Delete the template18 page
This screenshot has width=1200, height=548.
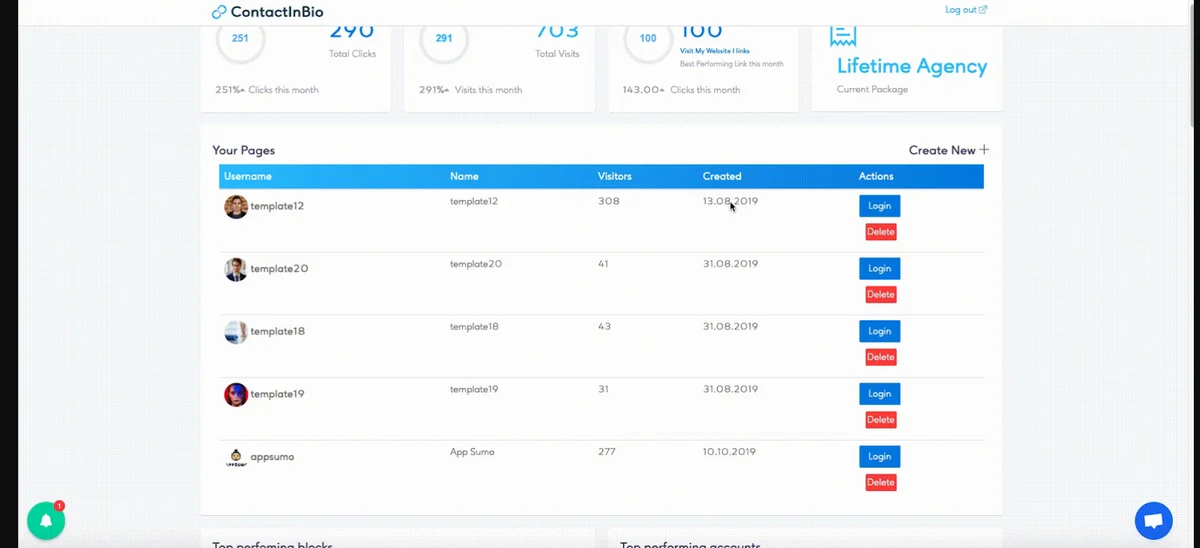tap(881, 357)
